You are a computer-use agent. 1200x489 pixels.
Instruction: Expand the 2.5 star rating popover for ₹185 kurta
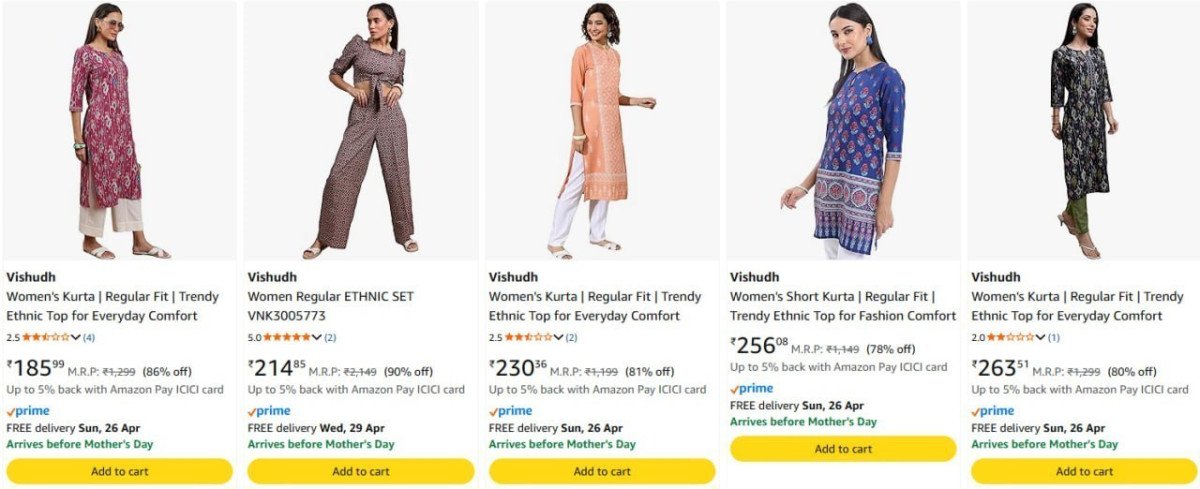(76, 338)
